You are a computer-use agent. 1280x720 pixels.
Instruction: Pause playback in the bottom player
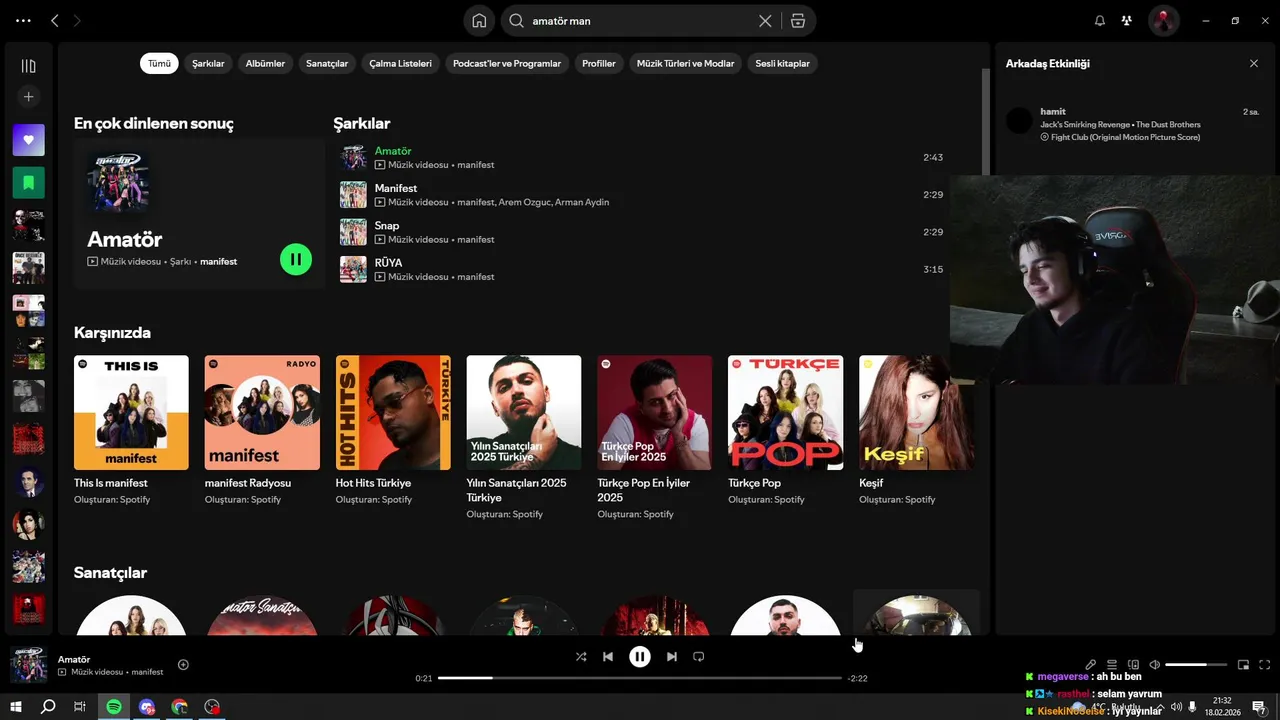(640, 657)
